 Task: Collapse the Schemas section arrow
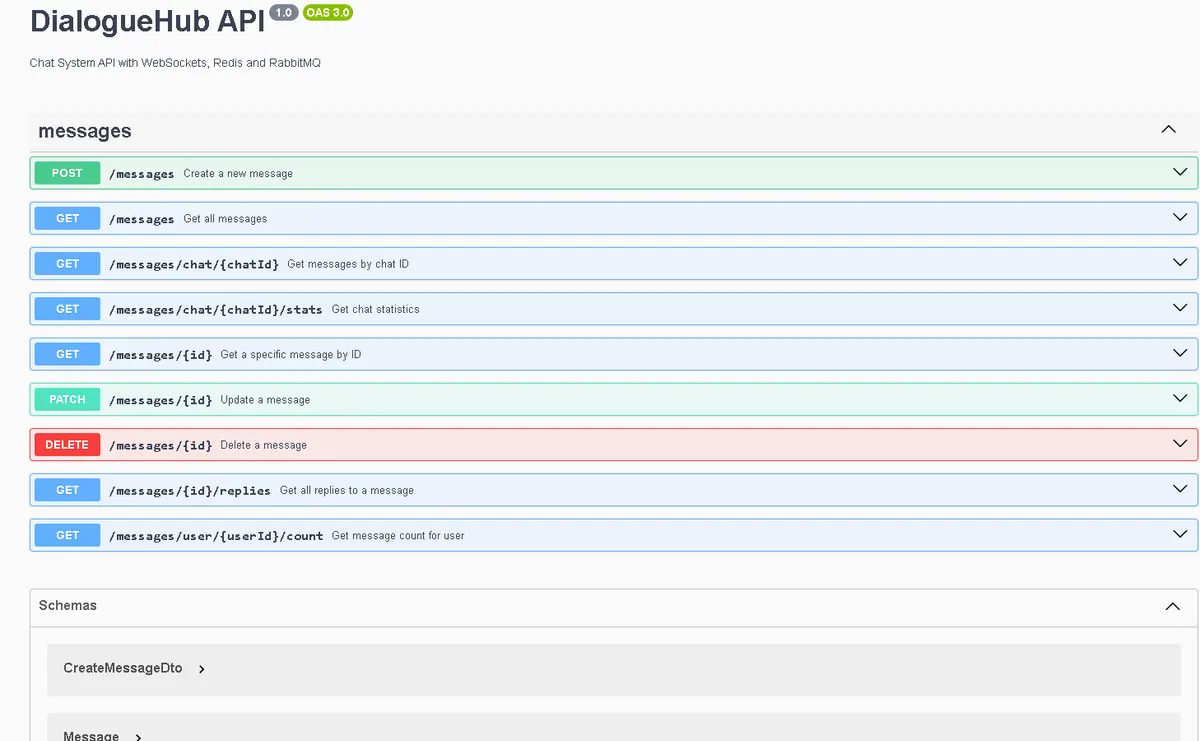coord(1172,606)
